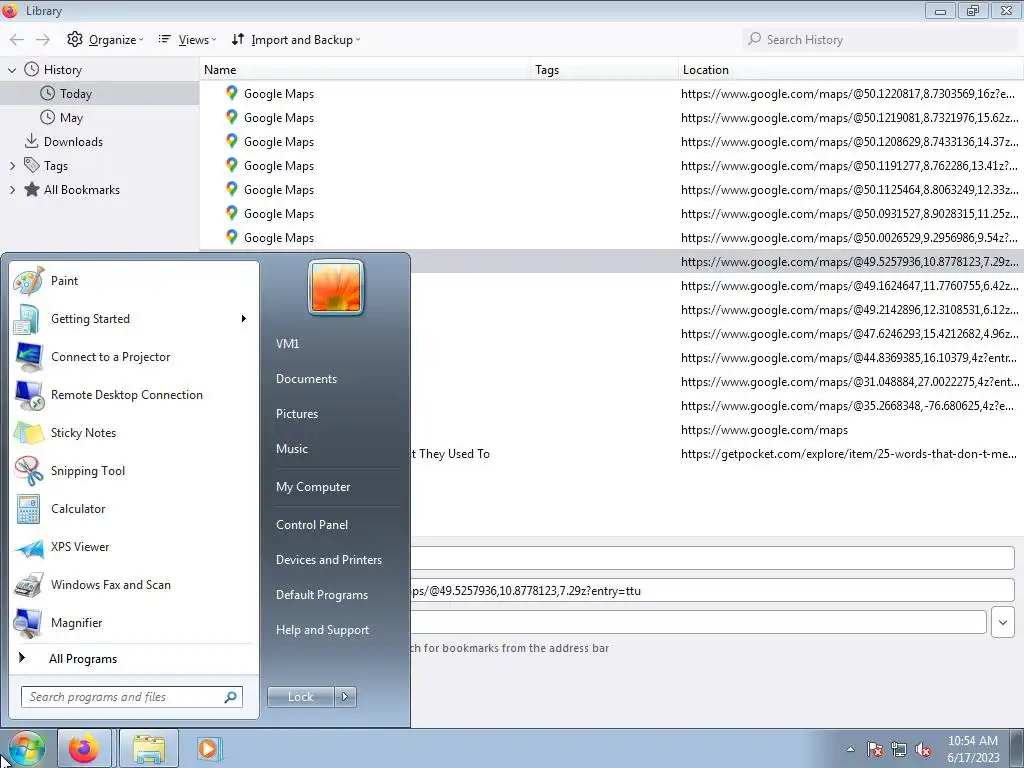Click the muted volume tray icon

(923, 749)
